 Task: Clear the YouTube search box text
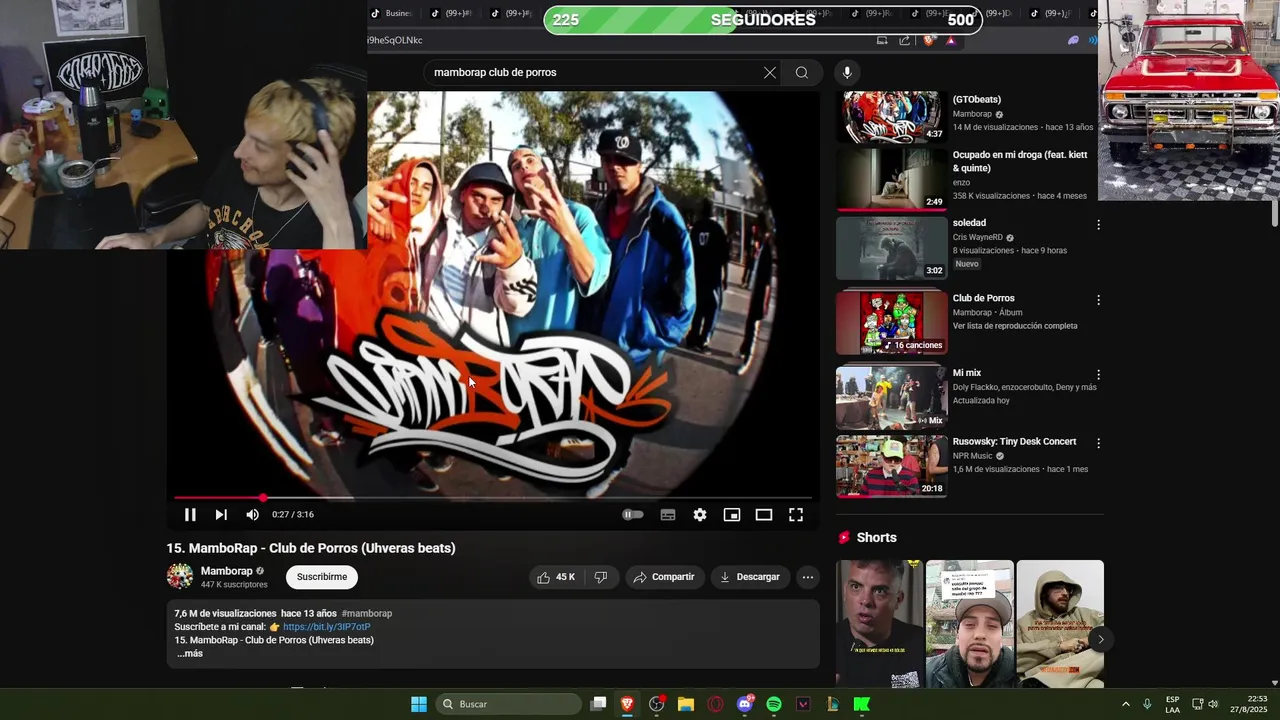770,73
